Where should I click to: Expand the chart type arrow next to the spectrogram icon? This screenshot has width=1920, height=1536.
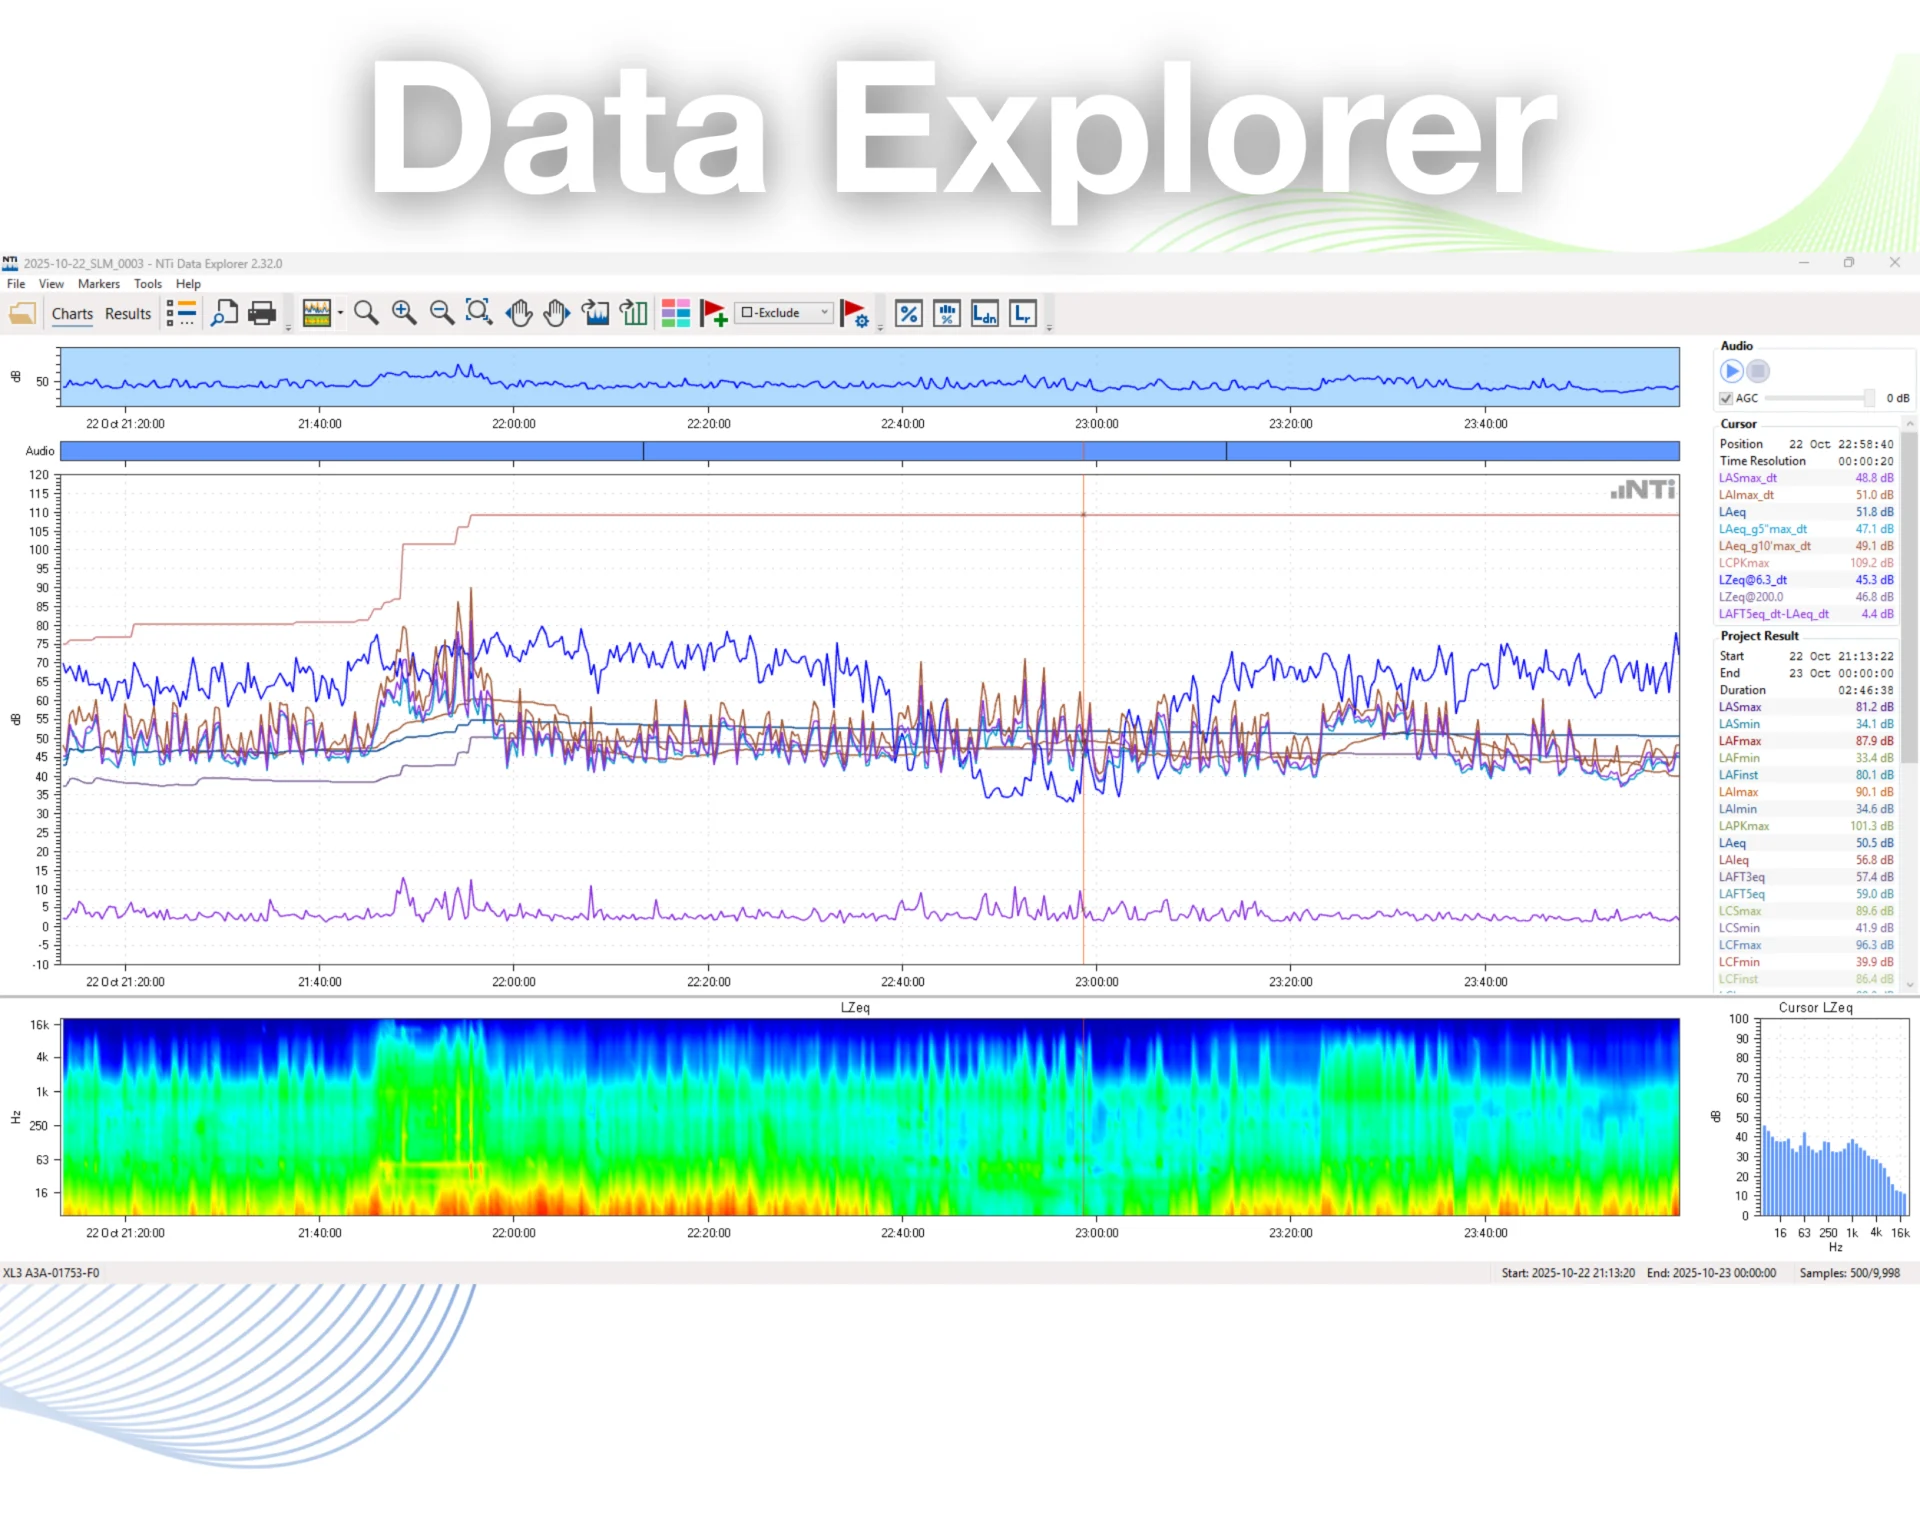pyautogui.click(x=341, y=314)
